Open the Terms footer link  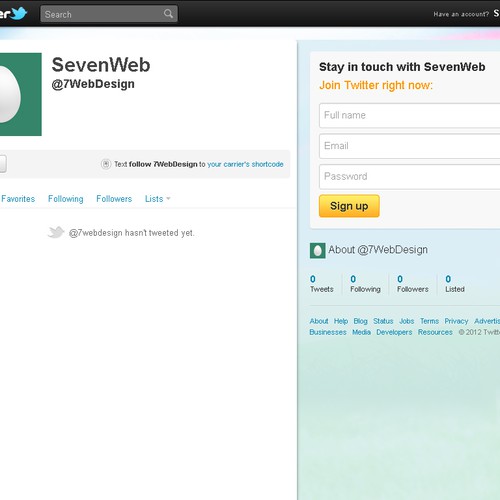click(429, 321)
